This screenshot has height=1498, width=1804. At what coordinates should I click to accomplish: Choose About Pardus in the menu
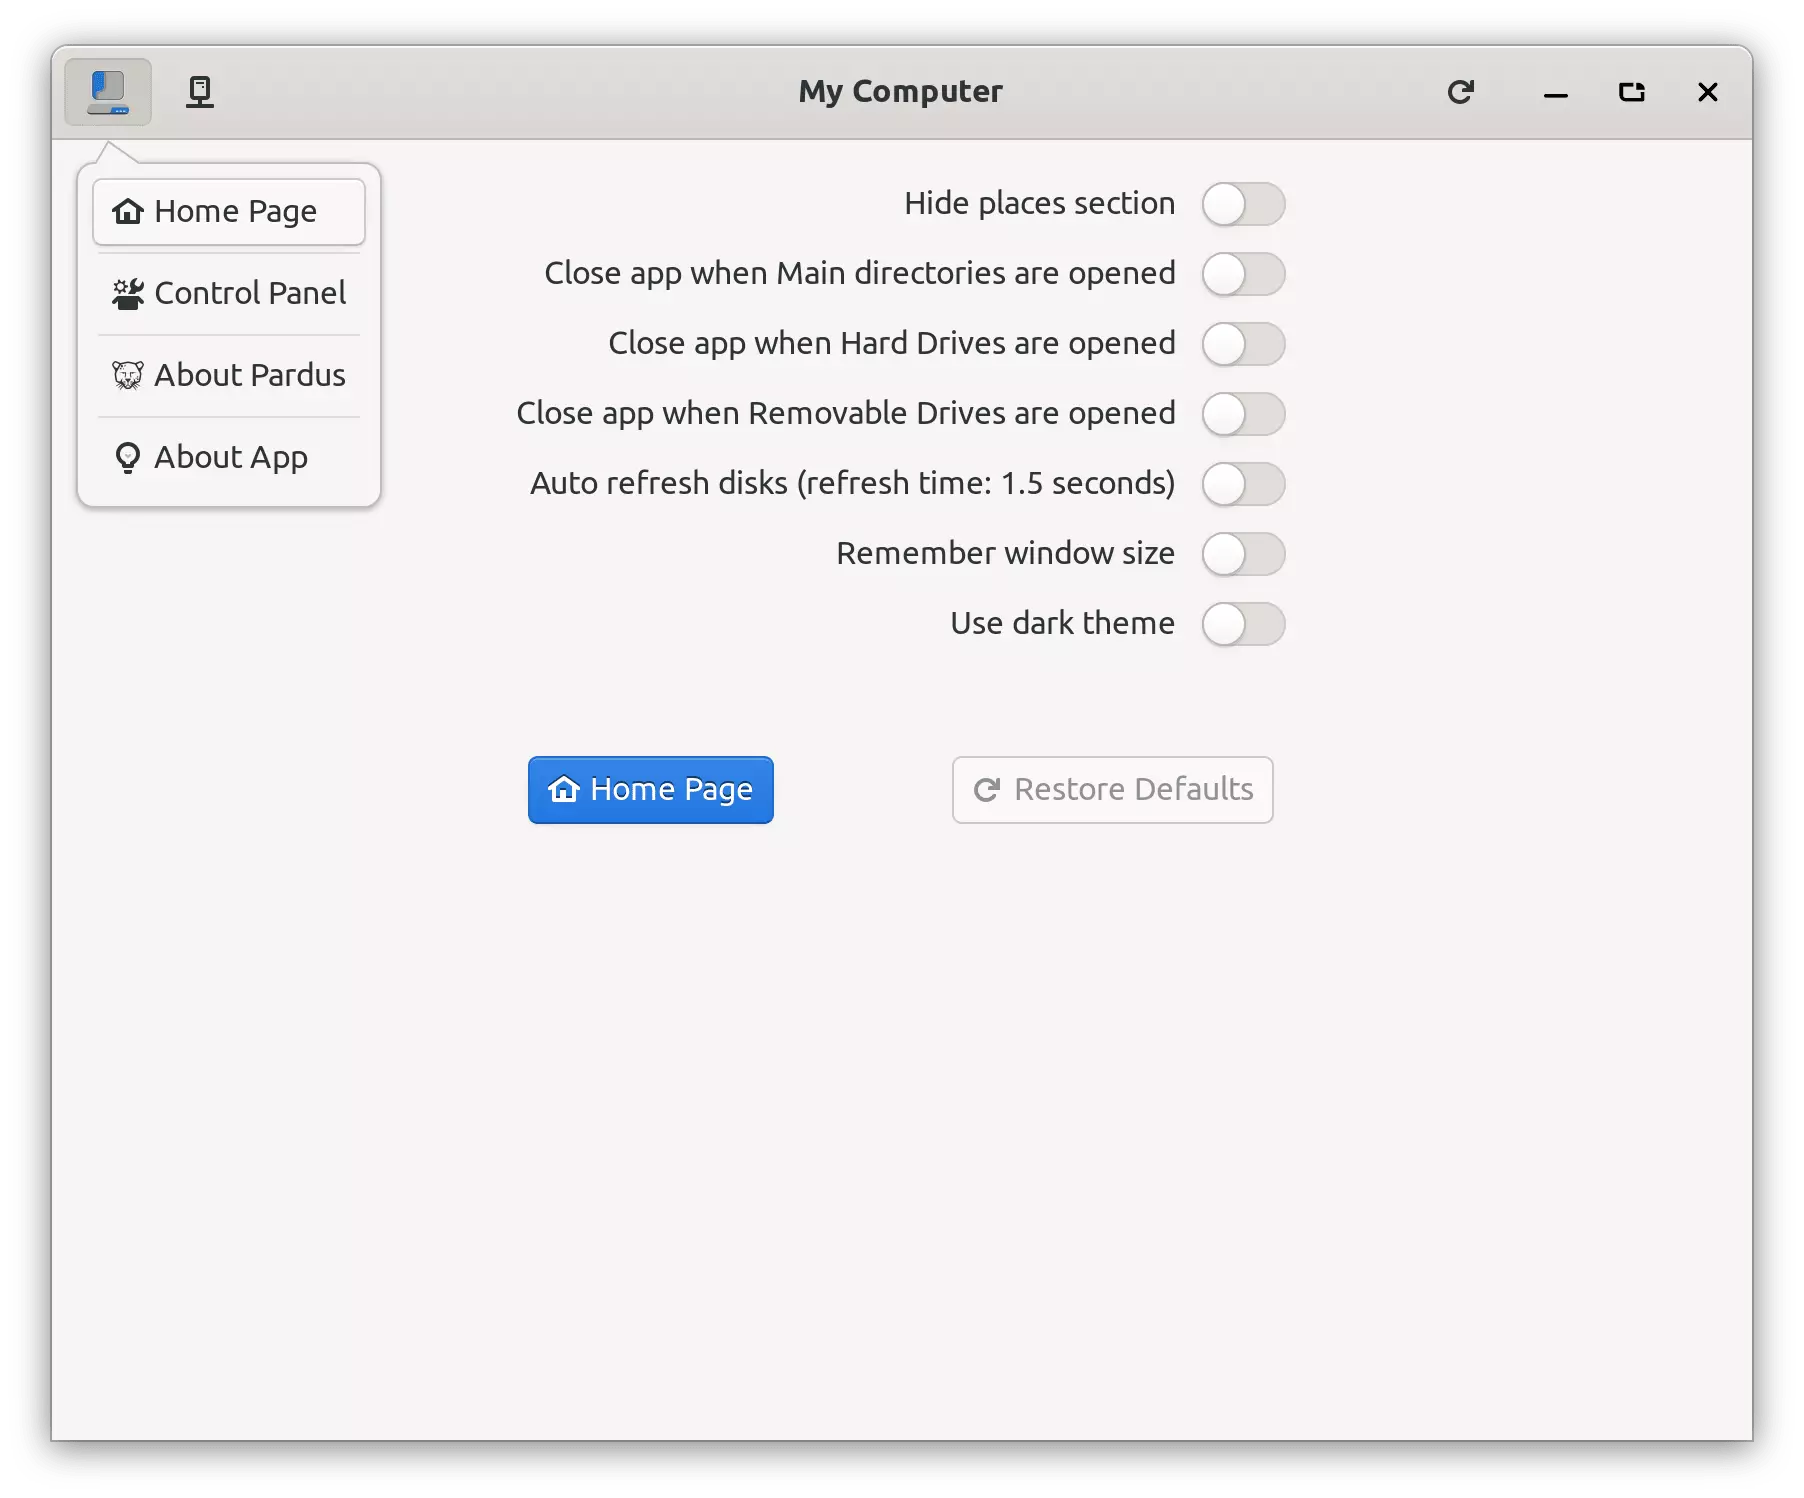coord(229,376)
